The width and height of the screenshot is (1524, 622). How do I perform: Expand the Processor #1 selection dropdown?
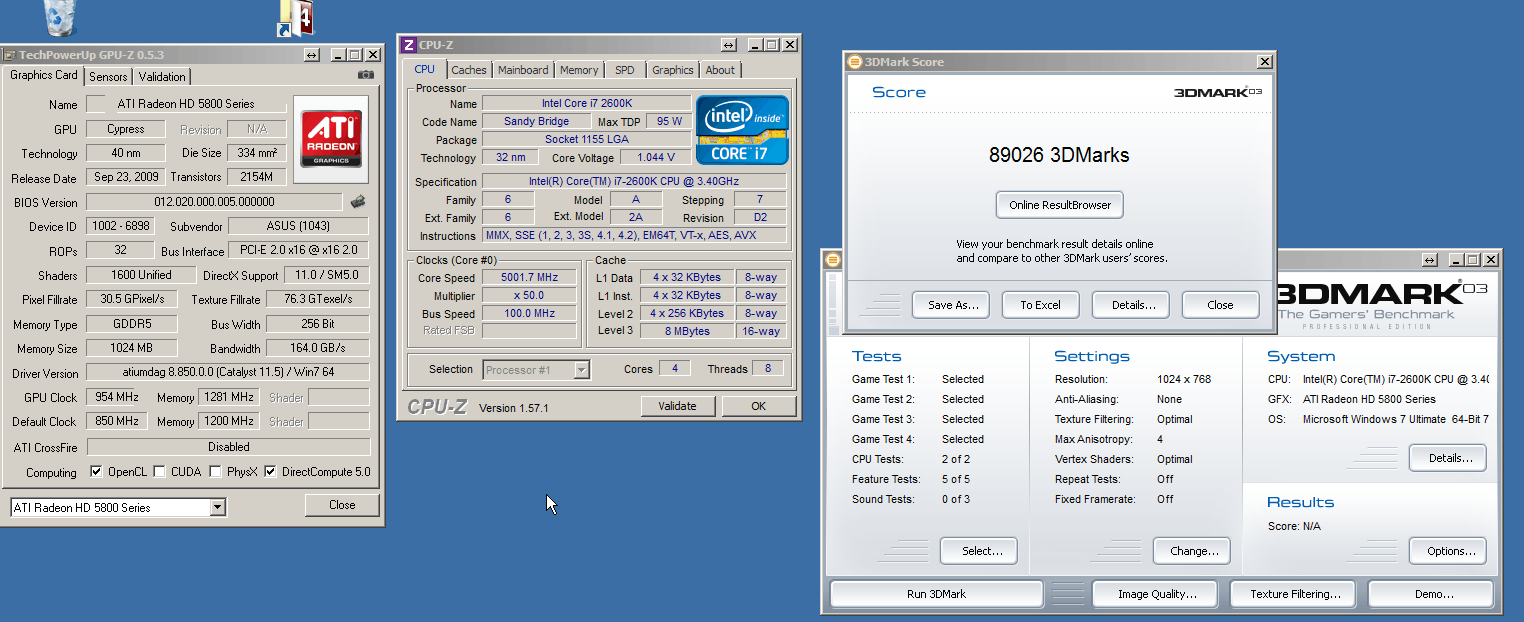tap(581, 370)
